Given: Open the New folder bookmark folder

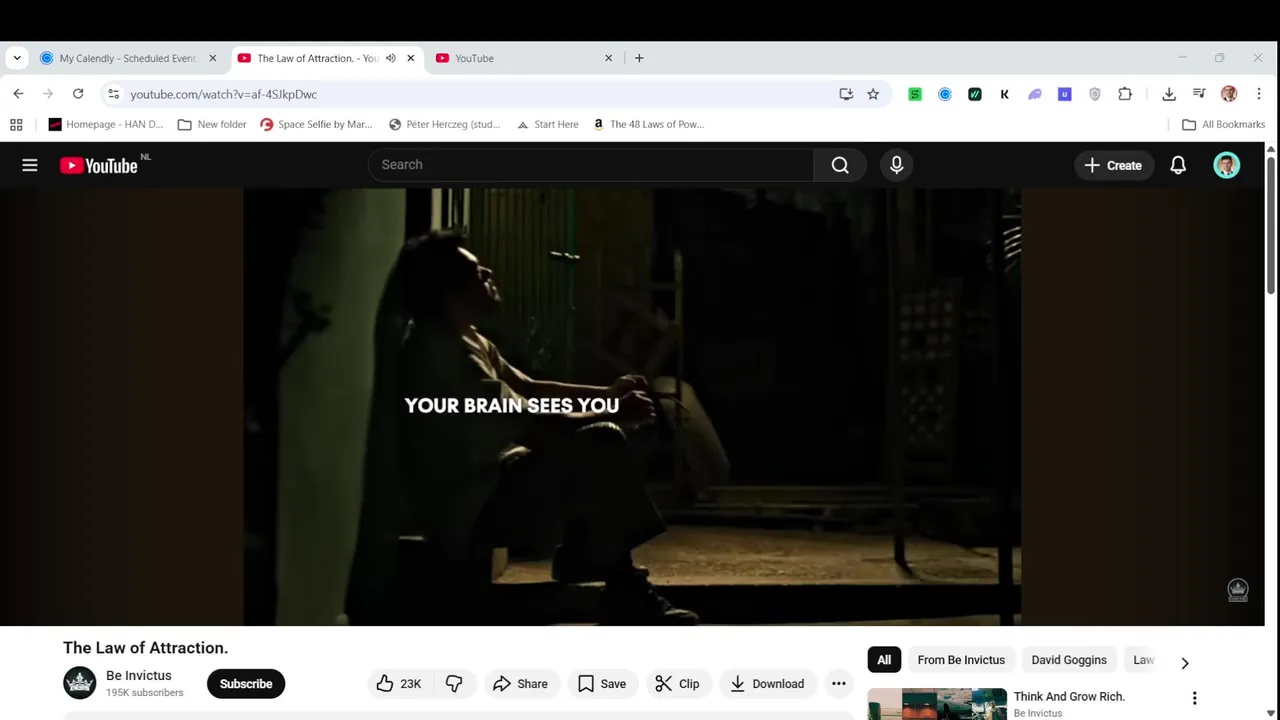Looking at the screenshot, I should tap(212, 124).
